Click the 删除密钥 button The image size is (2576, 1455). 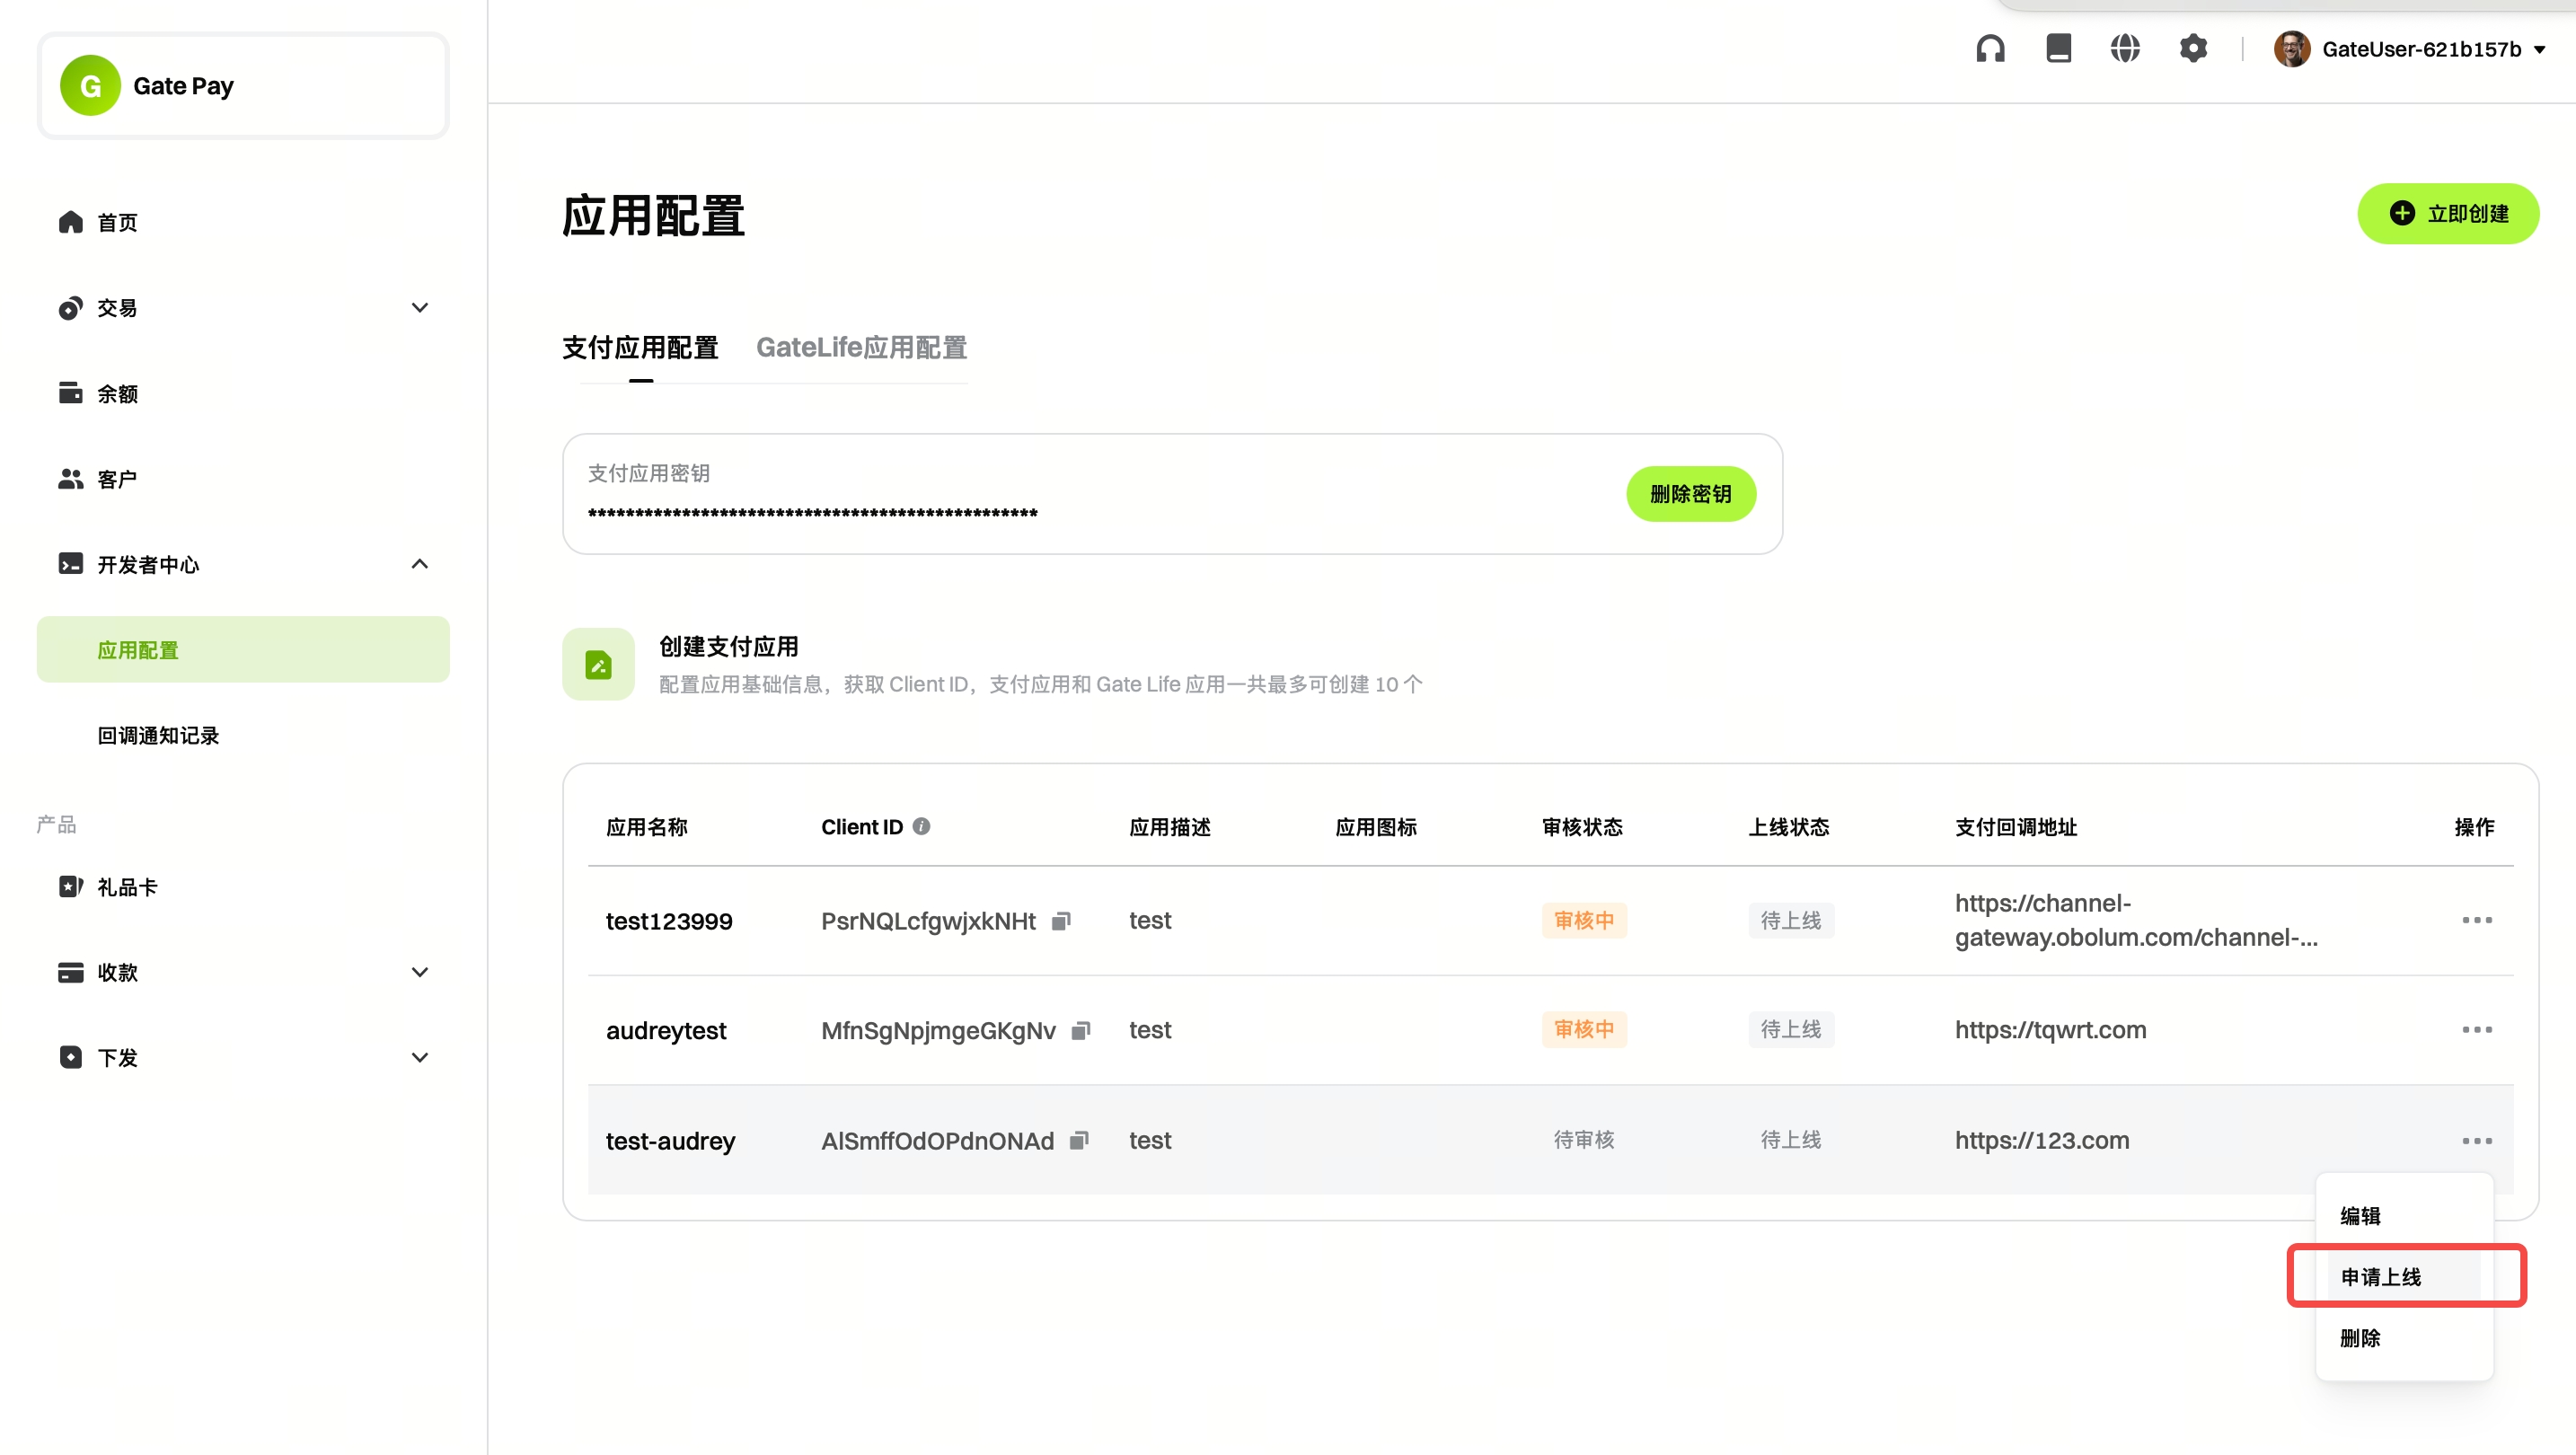[x=1690, y=494]
